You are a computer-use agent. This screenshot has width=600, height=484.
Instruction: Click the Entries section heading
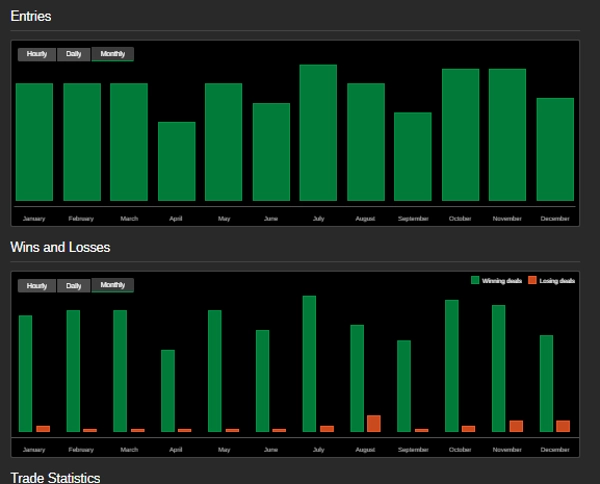tap(31, 16)
